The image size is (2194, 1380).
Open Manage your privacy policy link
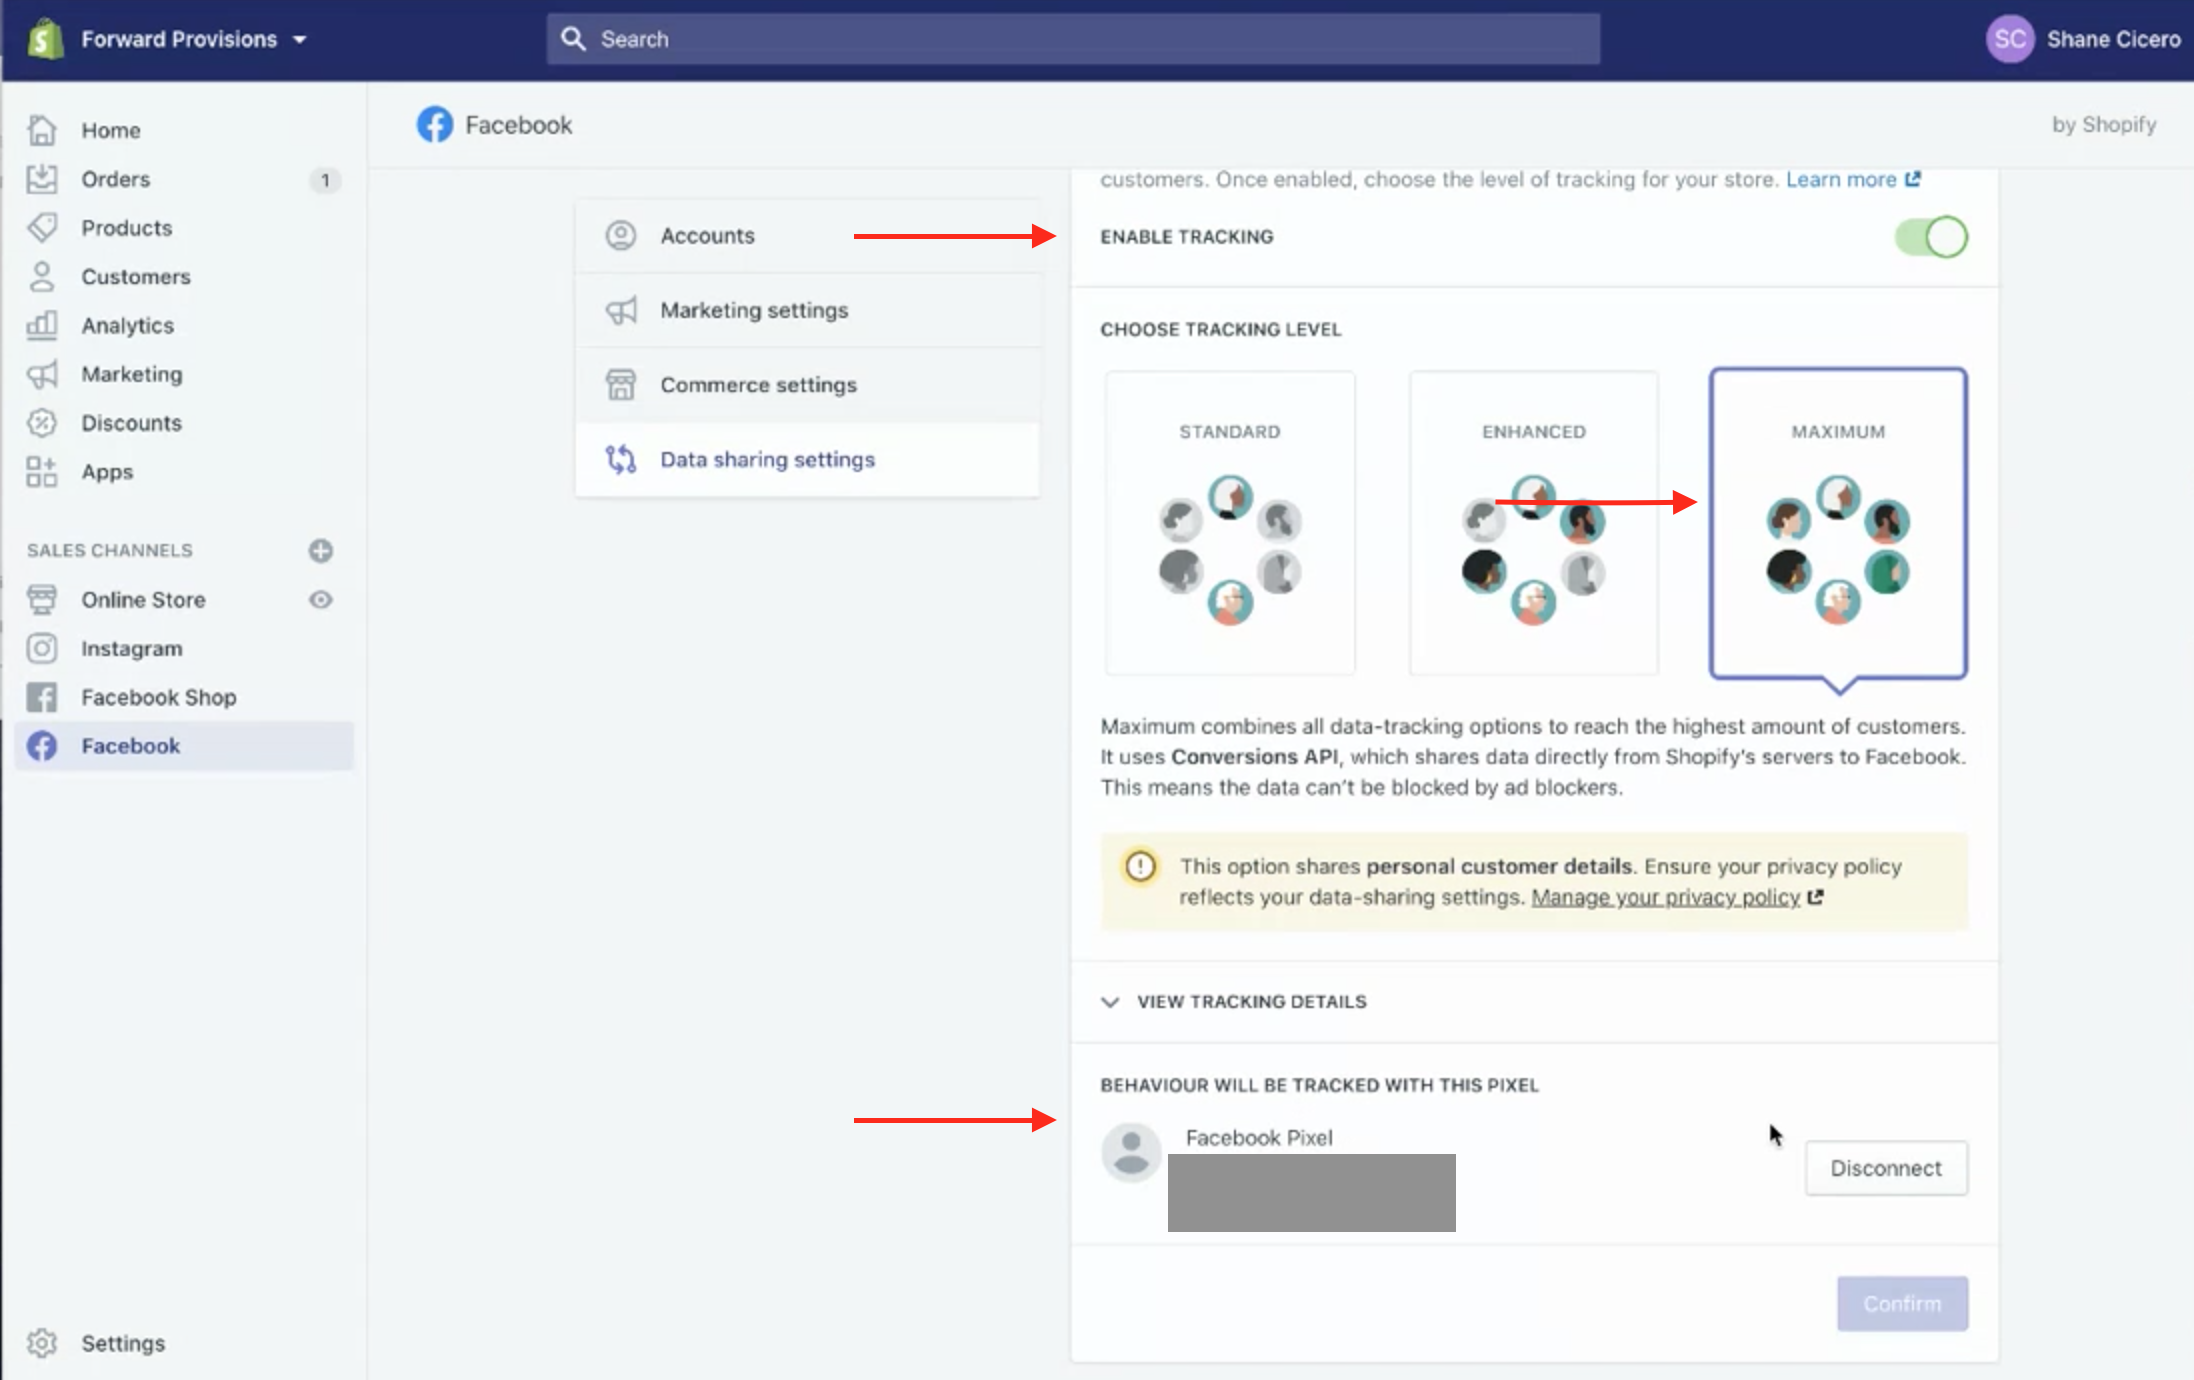point(1666,898)
